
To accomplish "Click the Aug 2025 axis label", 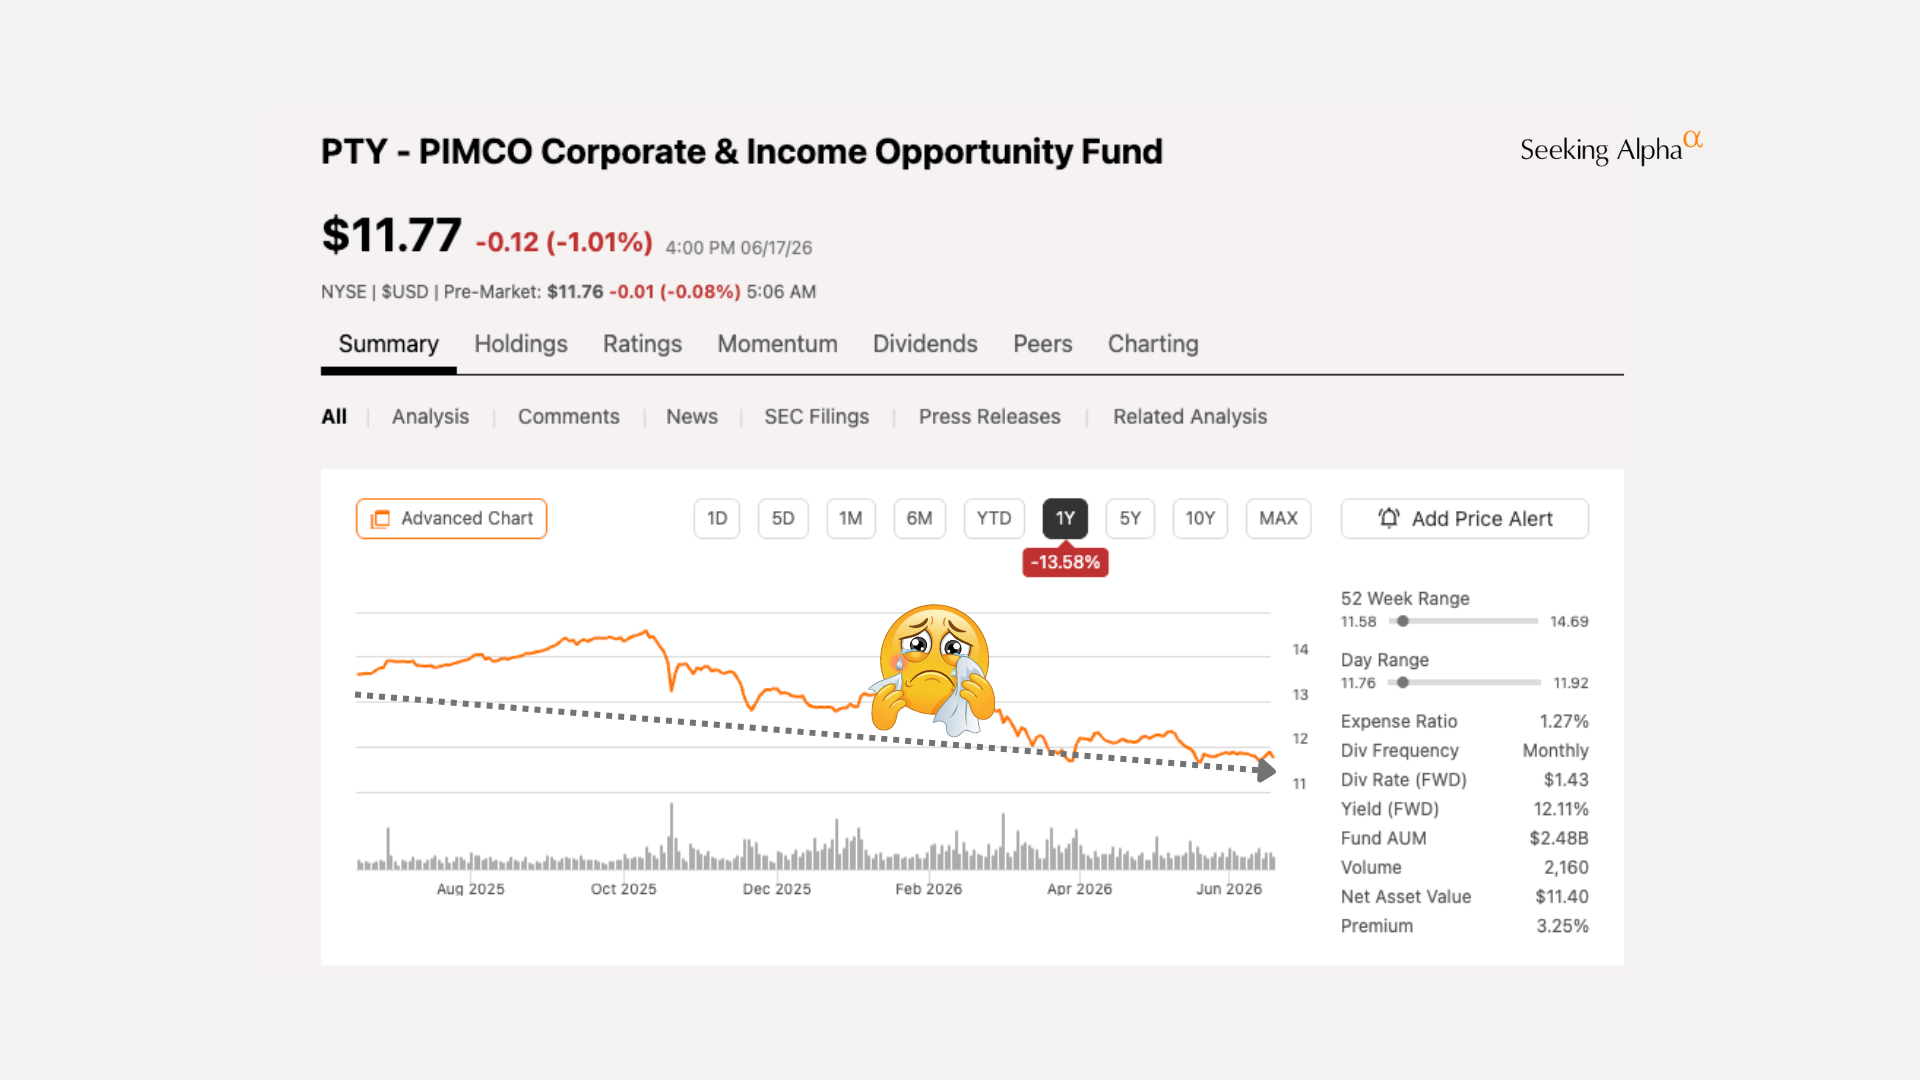I will [470, 888].
